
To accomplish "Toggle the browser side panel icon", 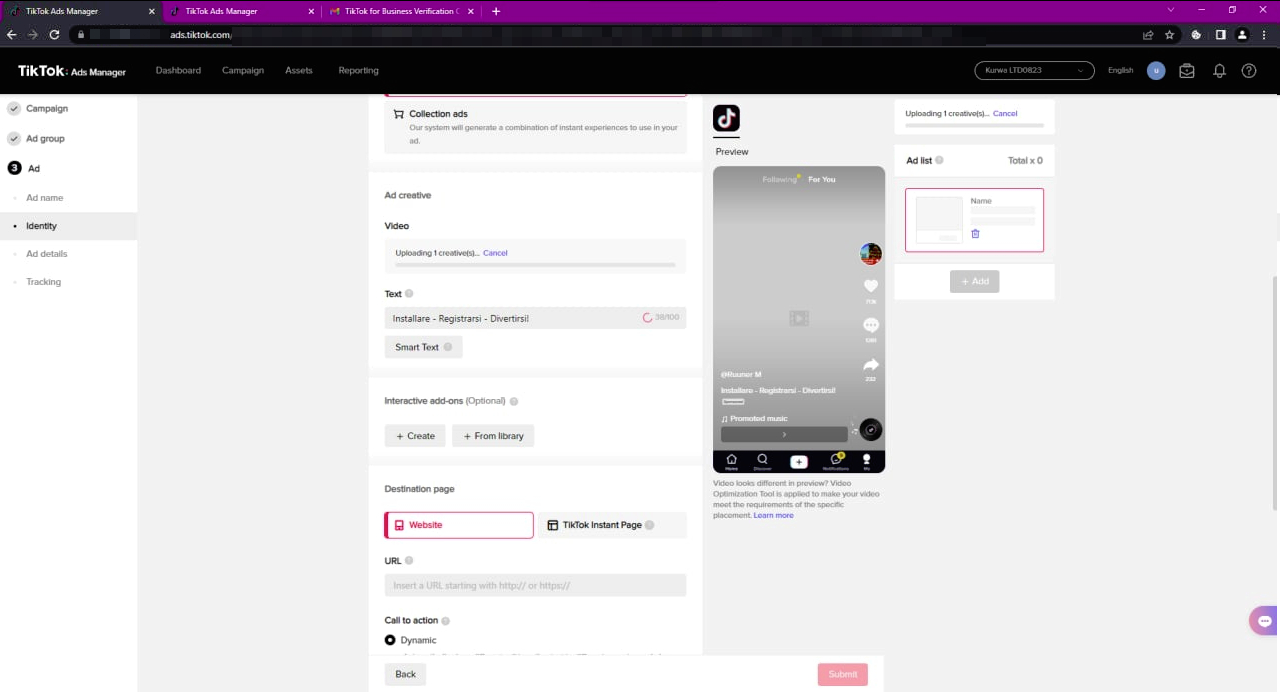I will (1220, 34).
